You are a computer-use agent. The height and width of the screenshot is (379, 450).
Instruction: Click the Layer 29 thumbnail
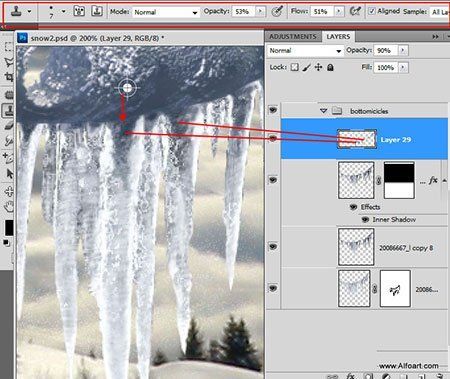click(357, 139)
